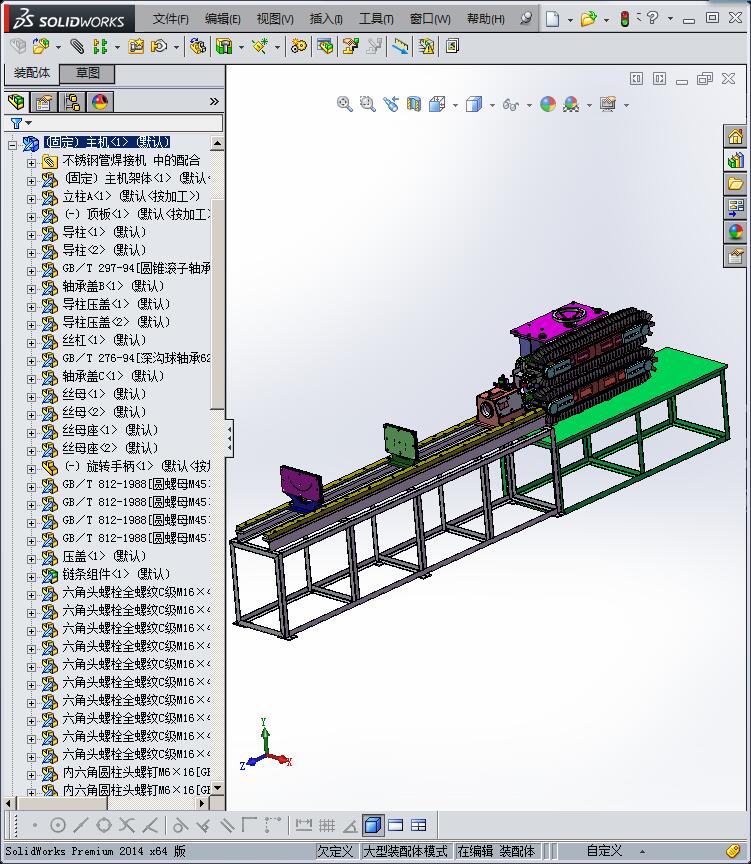
Task: Open the 工具(T) menu
Action: [x=376, y=19]
